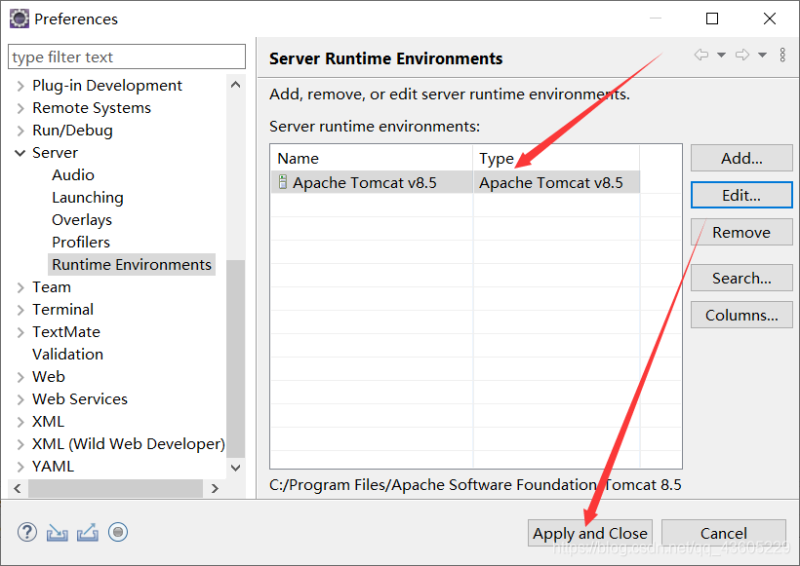Click the Columns... button
Image resolution: width=800 pixels, height=566 pixels.
(741, 315)
